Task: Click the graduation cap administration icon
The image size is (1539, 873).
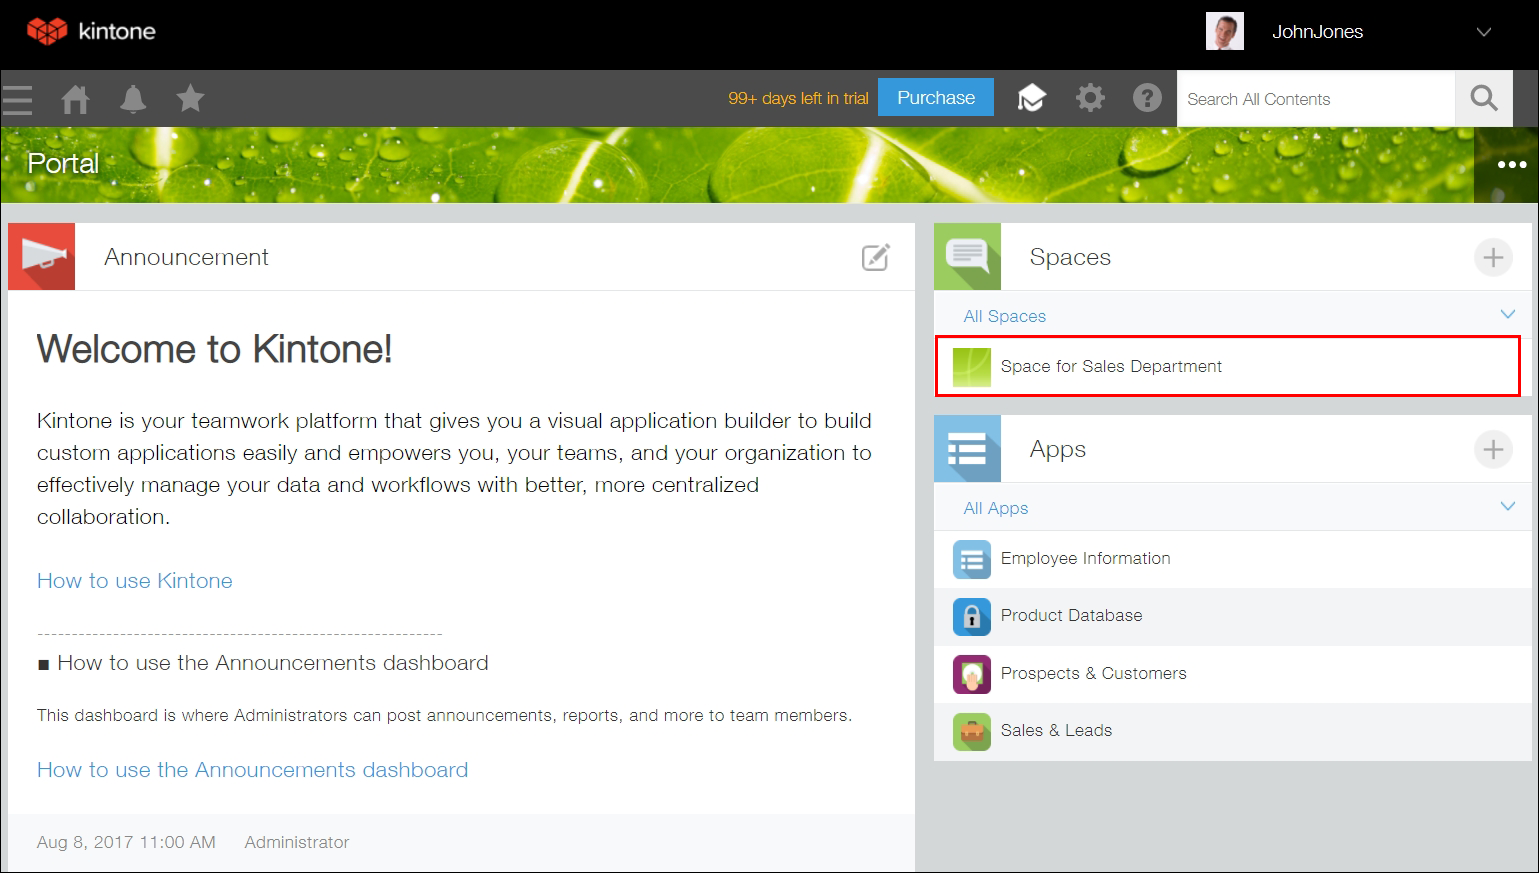Action: pyautogui.click(x=1032, y=98)
